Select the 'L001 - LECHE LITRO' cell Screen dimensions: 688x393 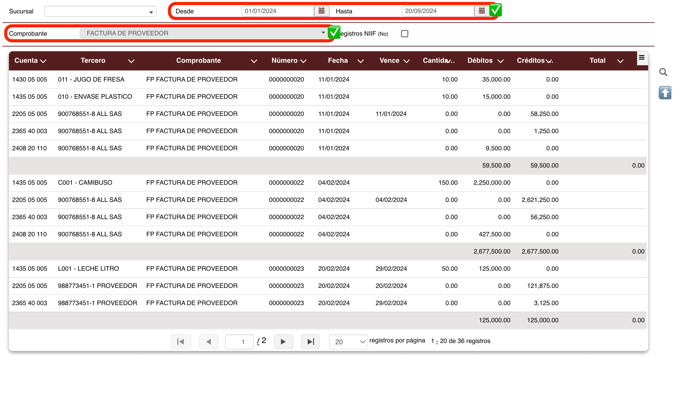88,268
